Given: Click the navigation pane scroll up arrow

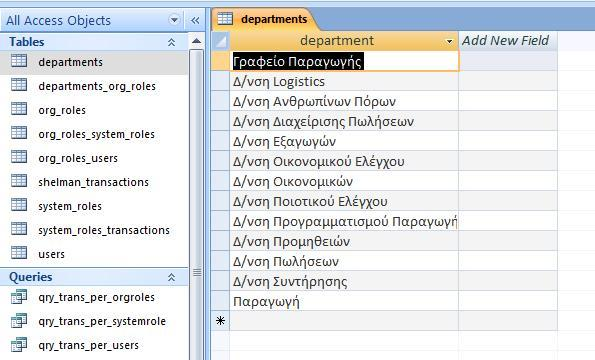Looking at the screenshot, I should pyautogui.click(x=197, y=41).
